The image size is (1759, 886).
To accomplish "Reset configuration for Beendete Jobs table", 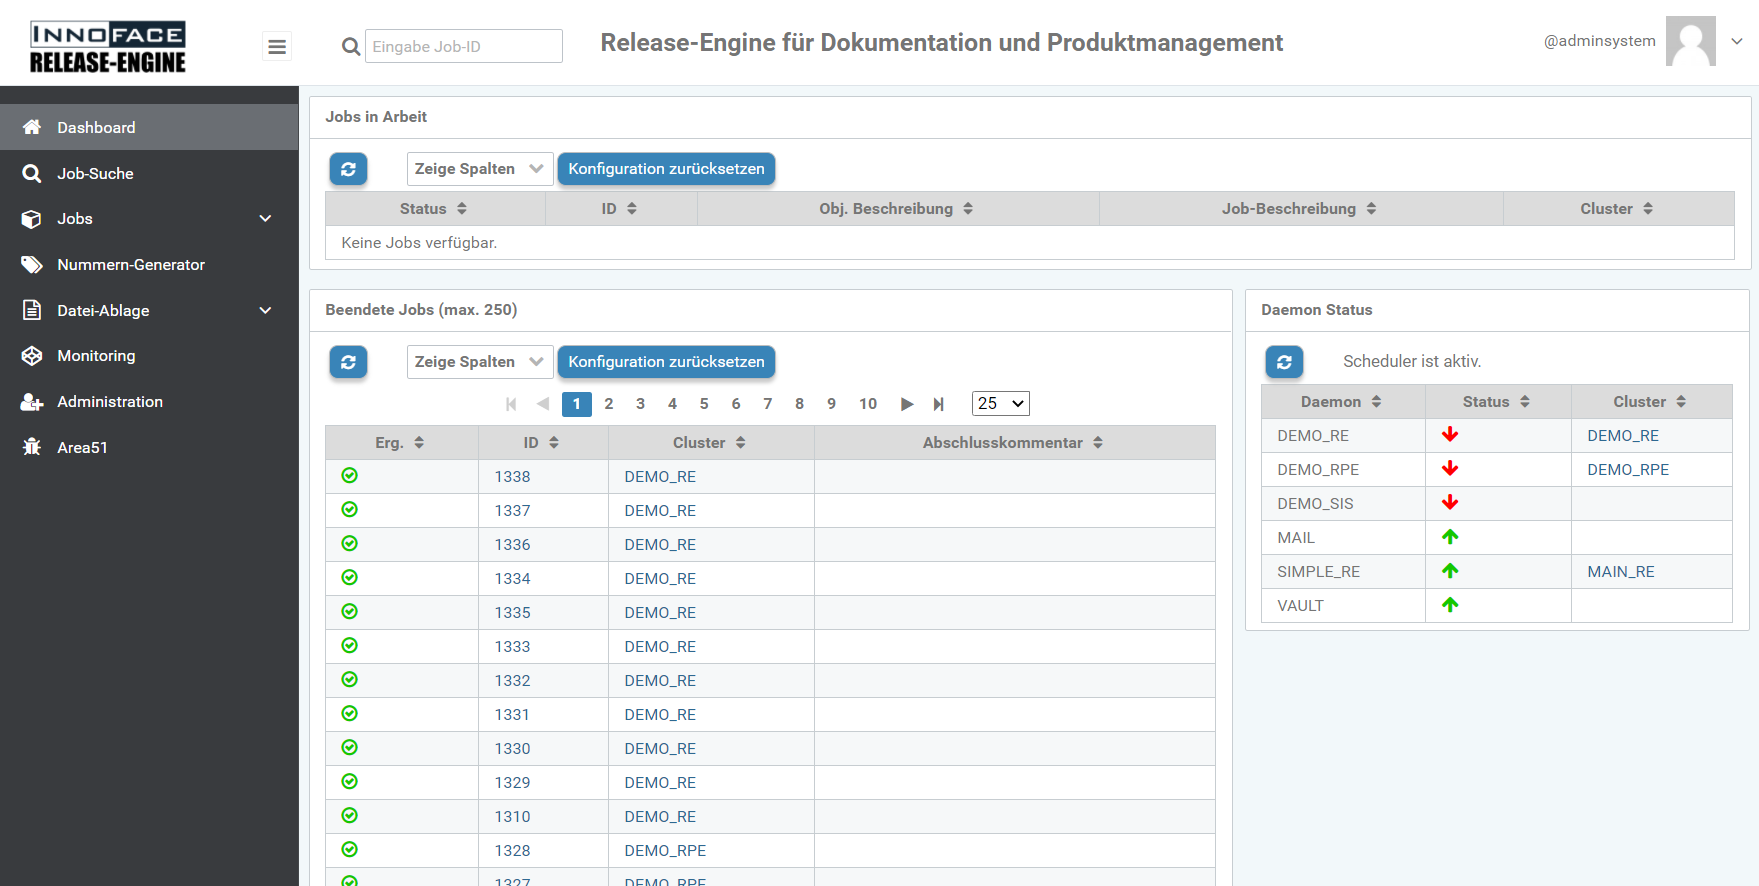I will pos(666,362).
